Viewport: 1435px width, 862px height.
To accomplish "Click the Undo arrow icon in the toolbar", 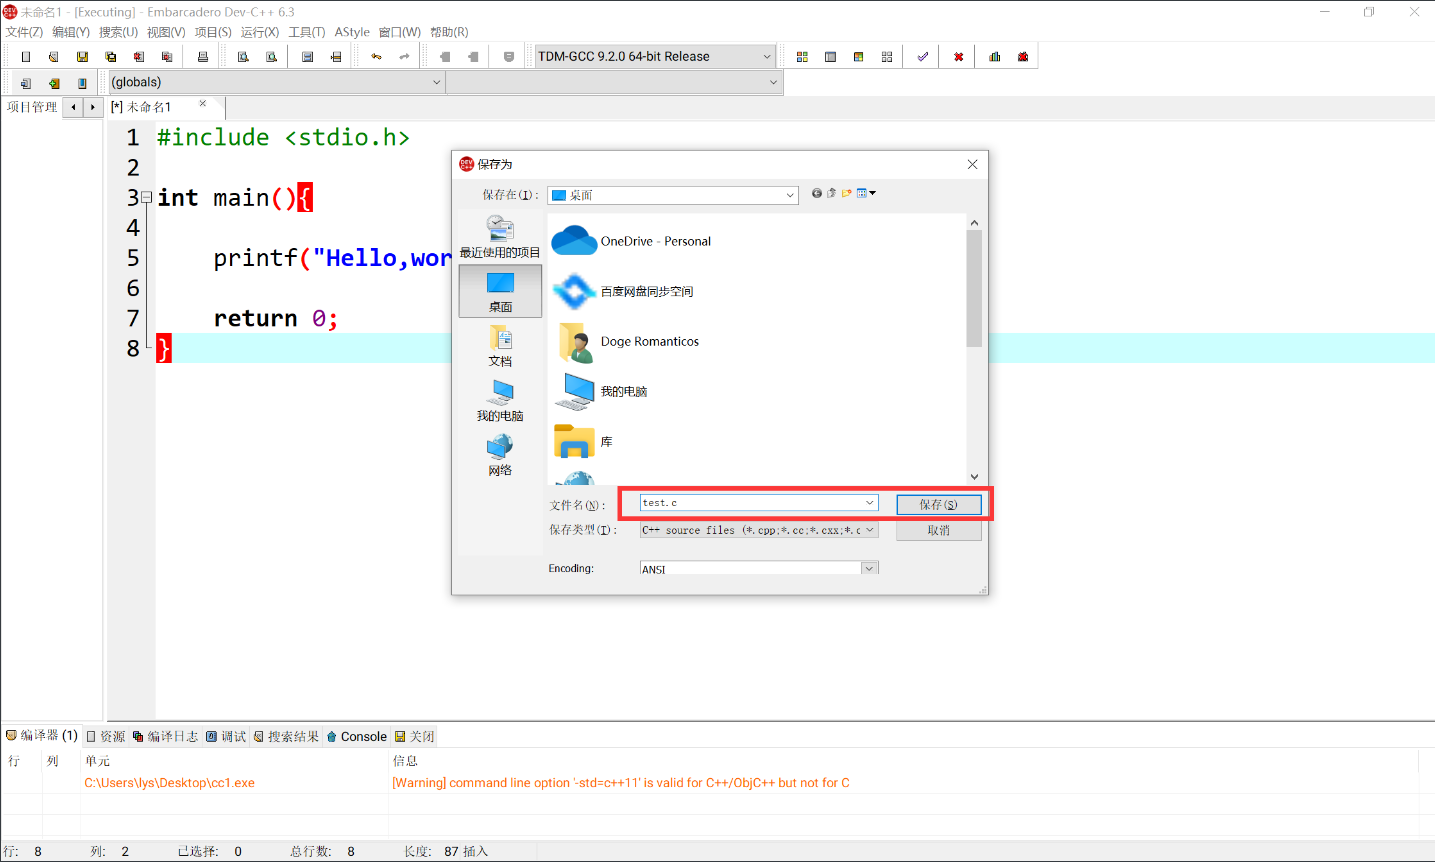I will [x=376, y=57].
